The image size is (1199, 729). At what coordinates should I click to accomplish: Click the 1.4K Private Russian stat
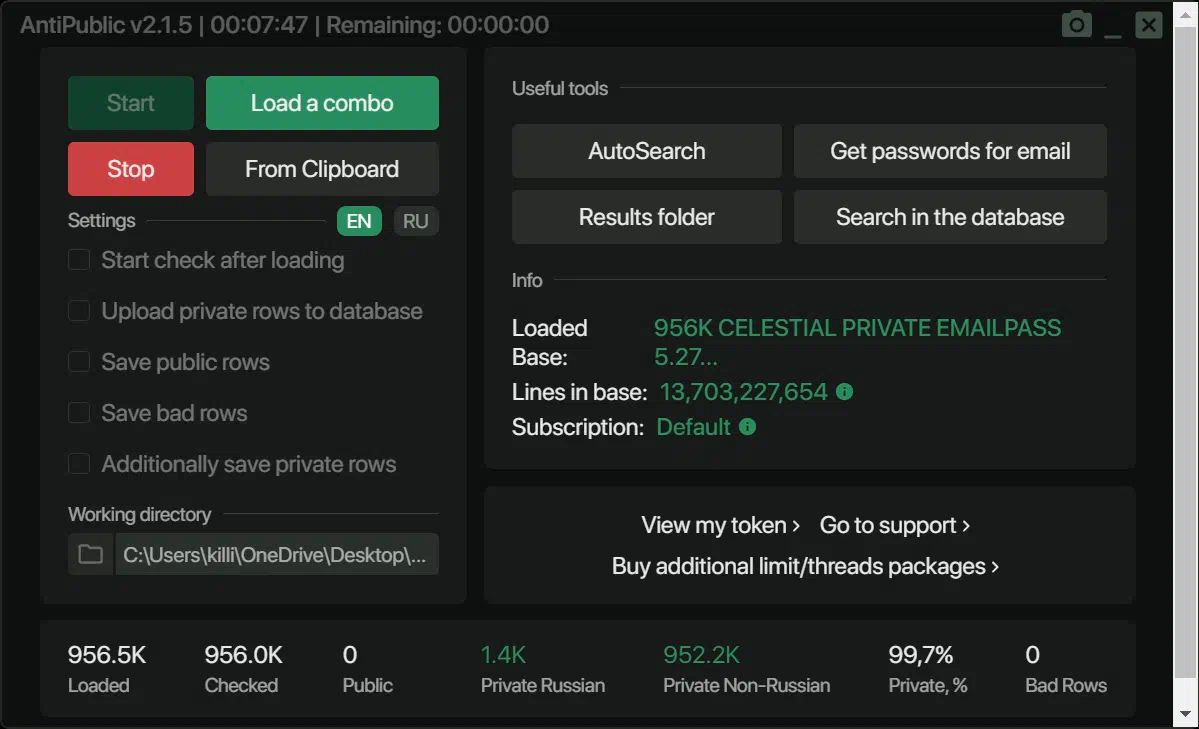point(503,655)
